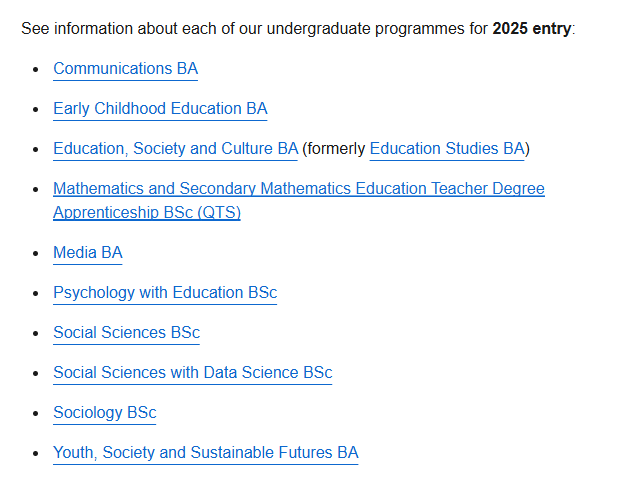This screenshot has height=485, width=619.
Task: Select the Media BA link
Action: click(x=88, y=253)
